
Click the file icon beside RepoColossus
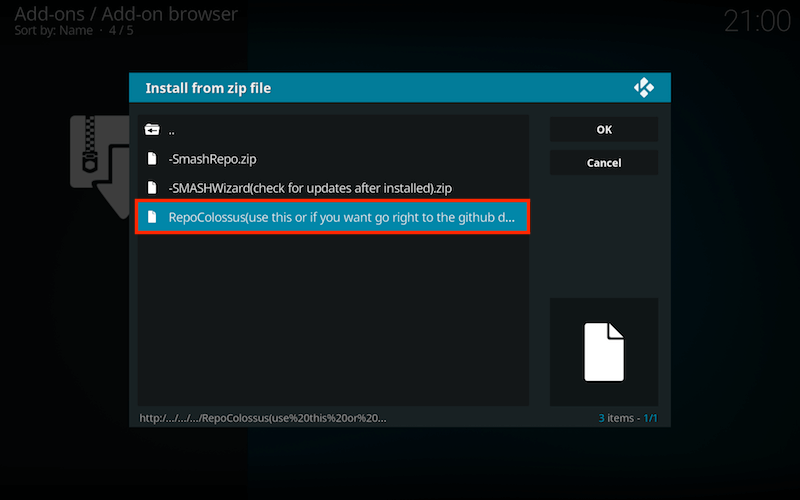click(x=152, y=217)
